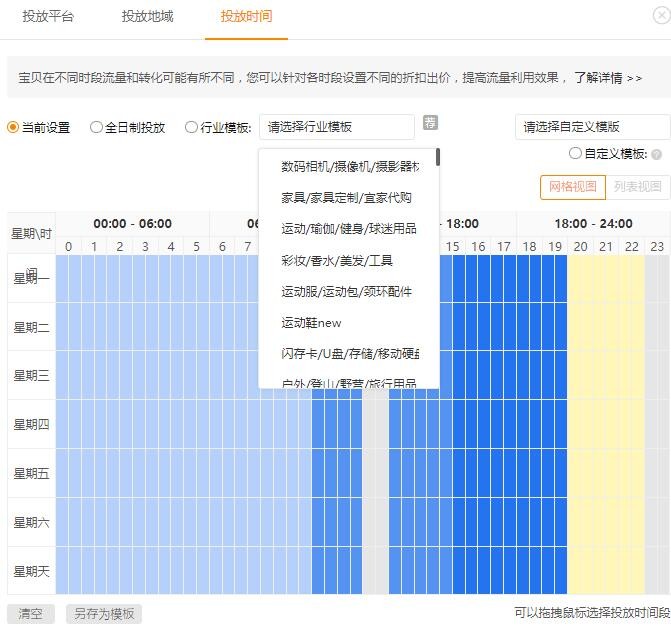The height and width of the screenshot is (640, 671).
Task: Click the help icon beside 自定义模板
Action: coord(656,154)
